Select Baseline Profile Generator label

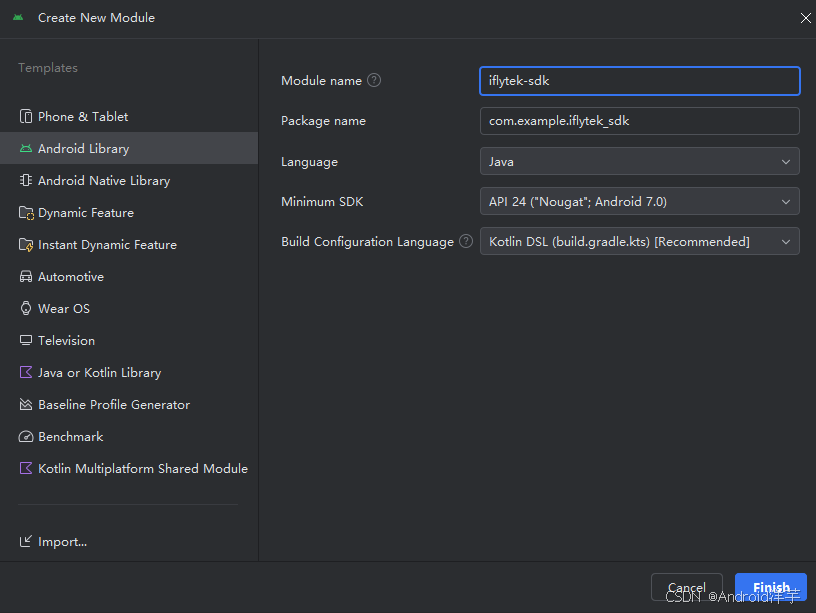[x=114, y=404]
